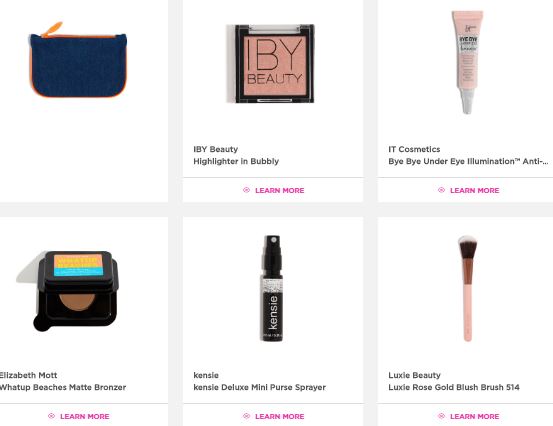Click eye icon beside kensie Learn More
This screenshot has height=426, width=553.
click(247, 416)
